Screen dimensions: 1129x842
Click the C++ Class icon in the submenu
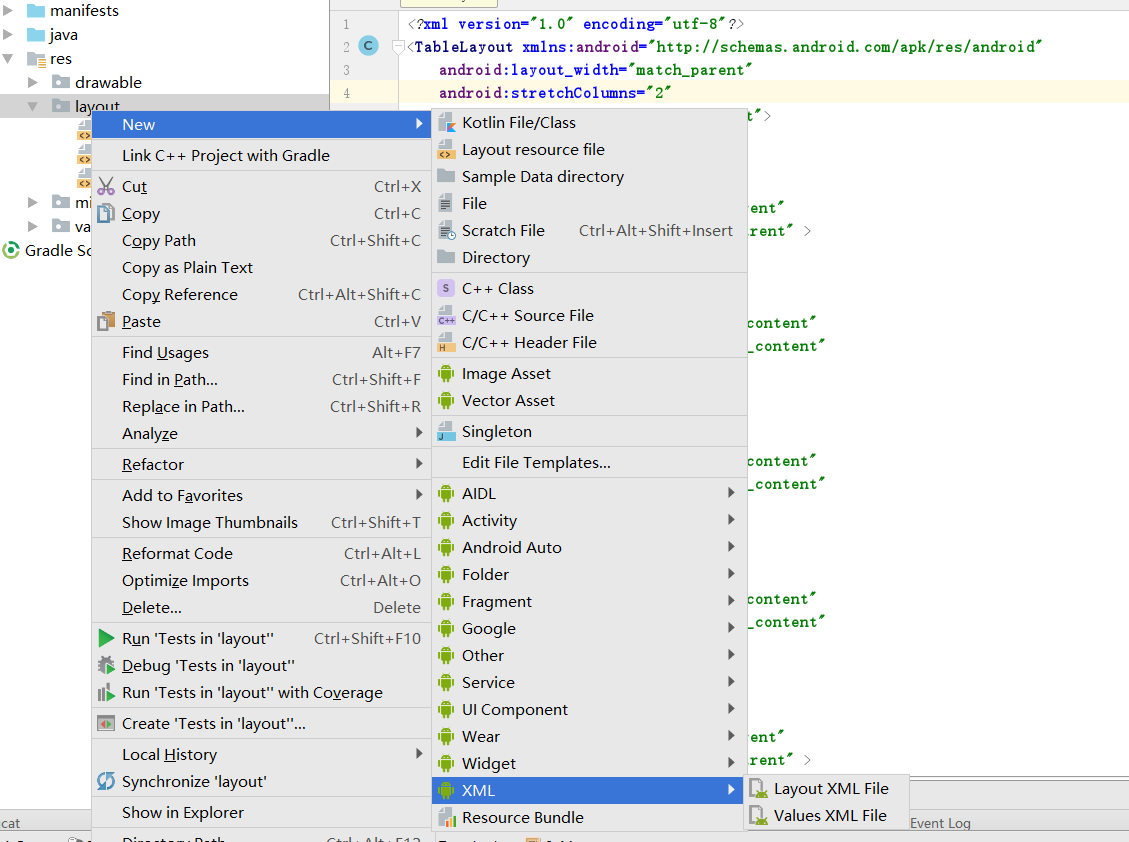pos(445,288)
